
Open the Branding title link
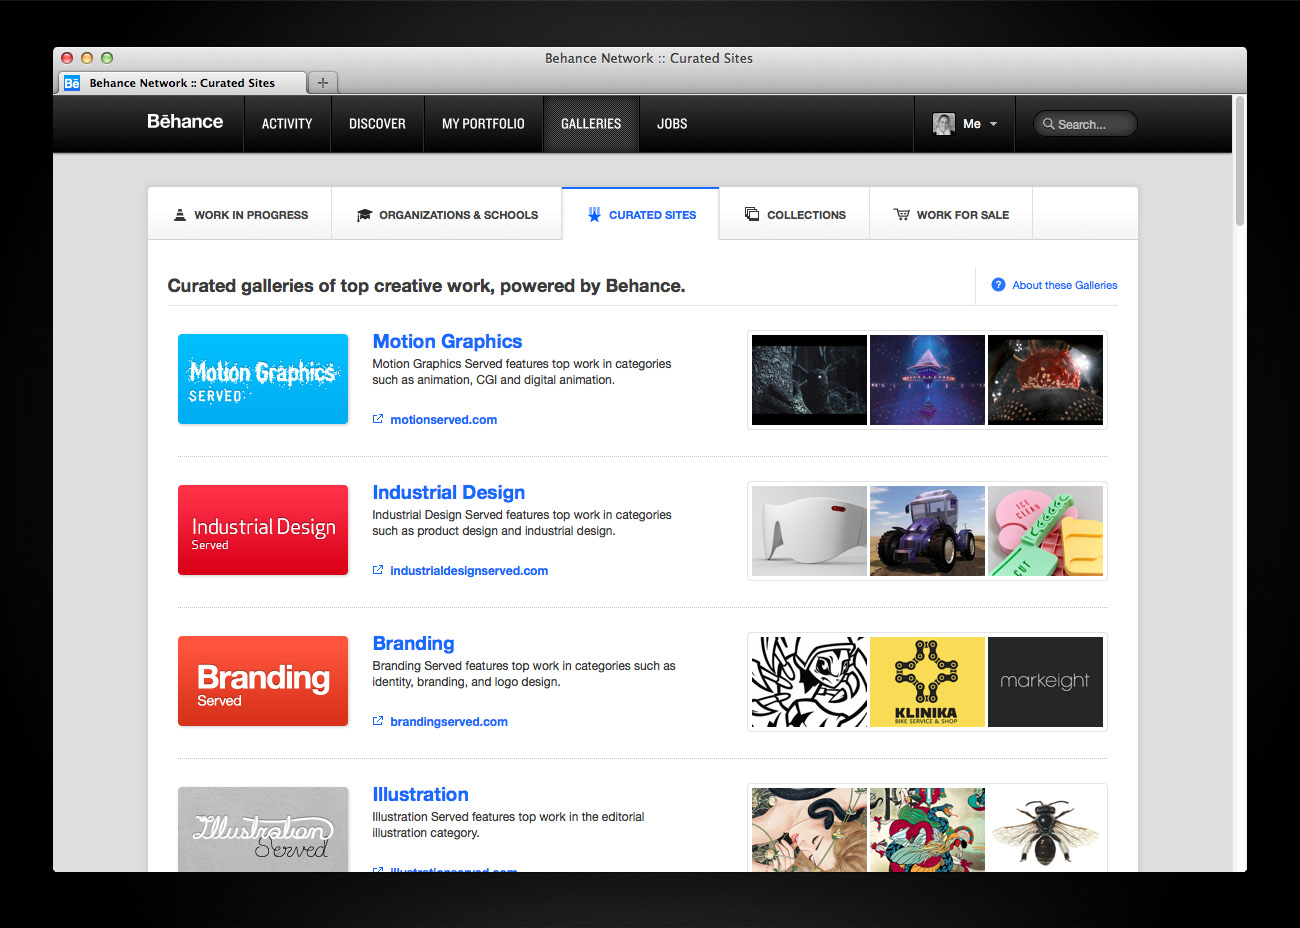click(x=413, y=643)
